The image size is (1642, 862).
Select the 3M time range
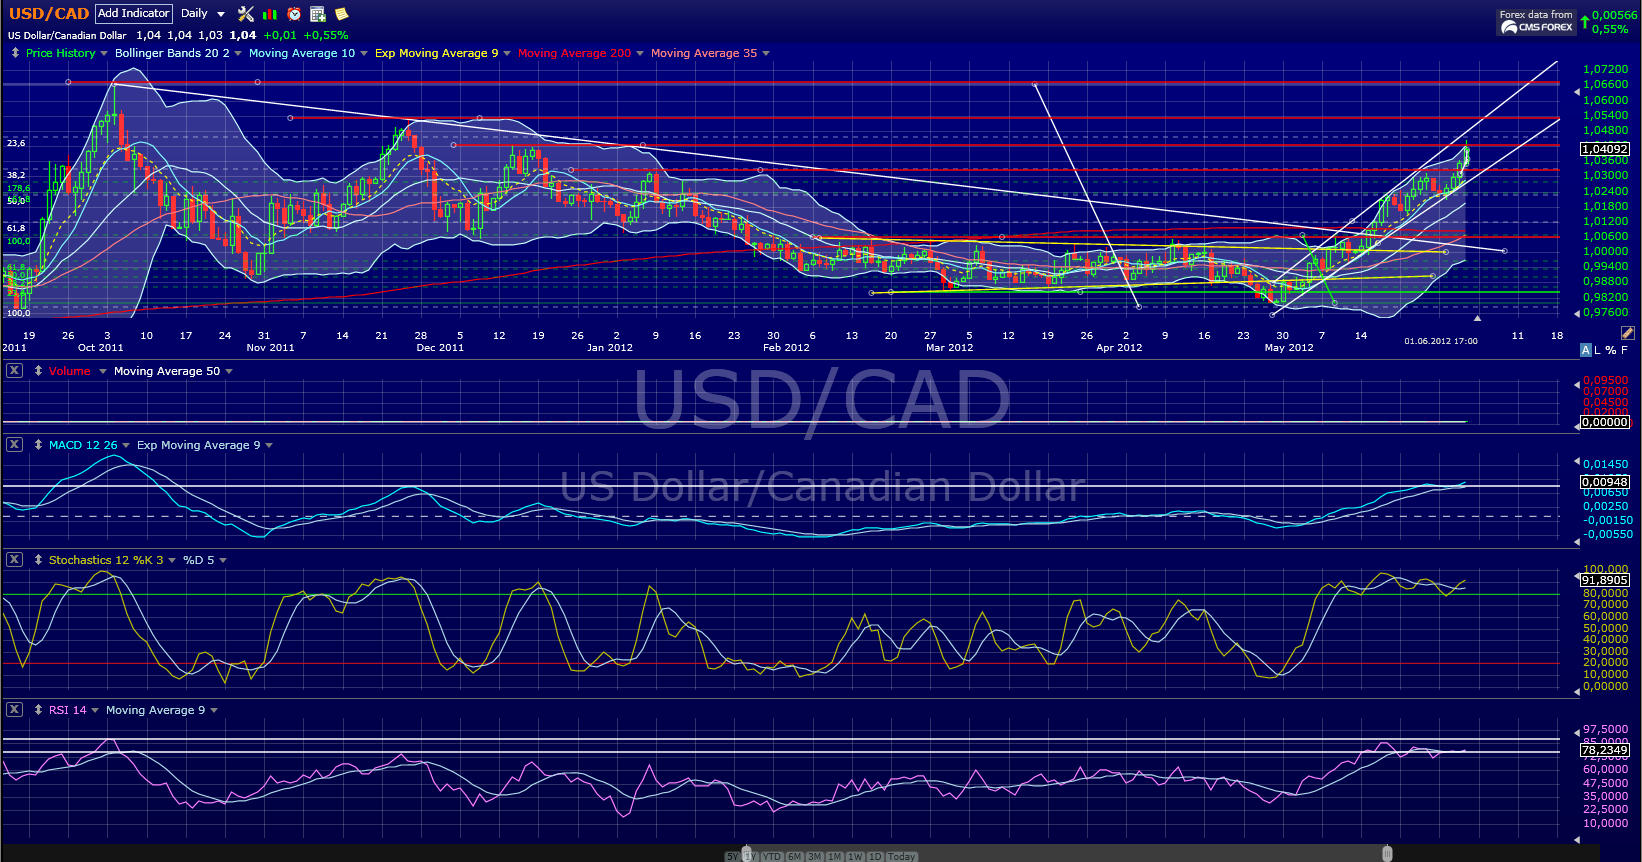point(815,856)
